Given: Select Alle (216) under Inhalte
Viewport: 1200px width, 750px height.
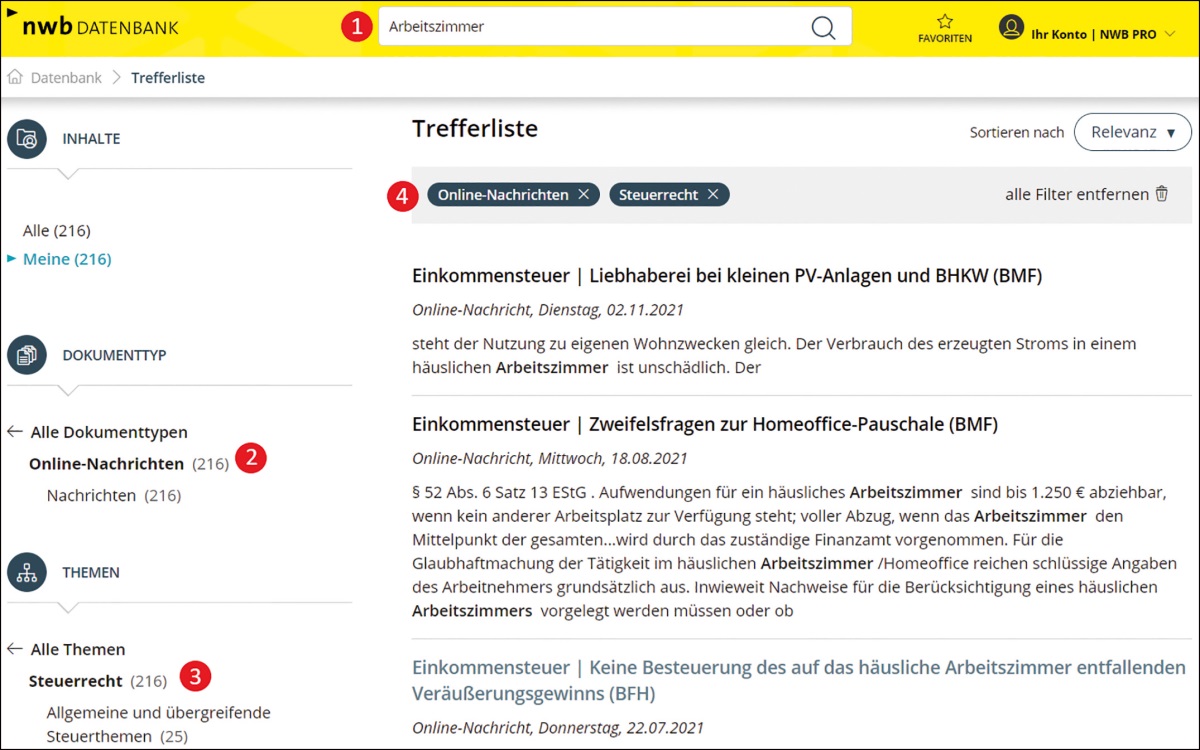Looking at the screenshot, I should (56, 231).
